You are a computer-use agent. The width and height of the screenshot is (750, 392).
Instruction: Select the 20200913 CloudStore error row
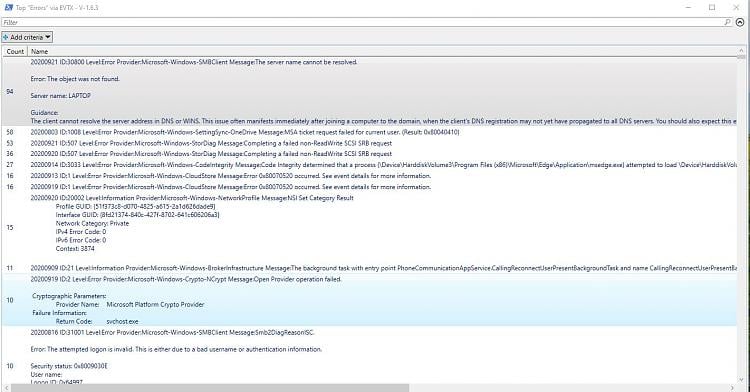click(x=370, y=176)
